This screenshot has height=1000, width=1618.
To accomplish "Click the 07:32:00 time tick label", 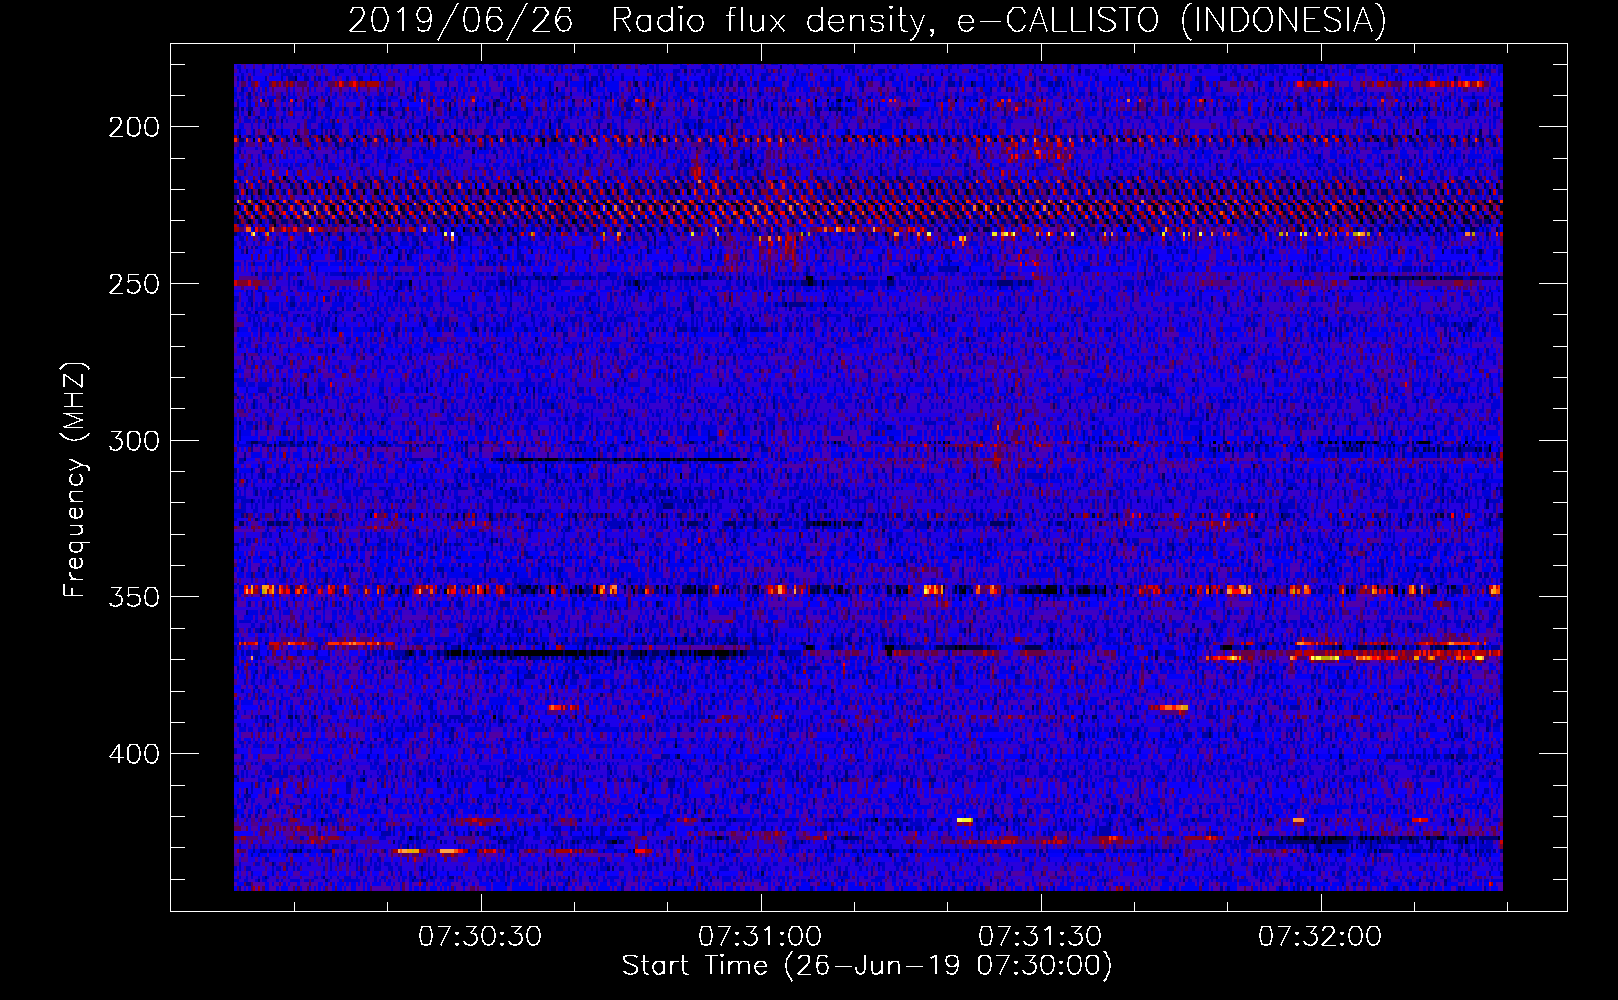I will (x=1320, y=937).
